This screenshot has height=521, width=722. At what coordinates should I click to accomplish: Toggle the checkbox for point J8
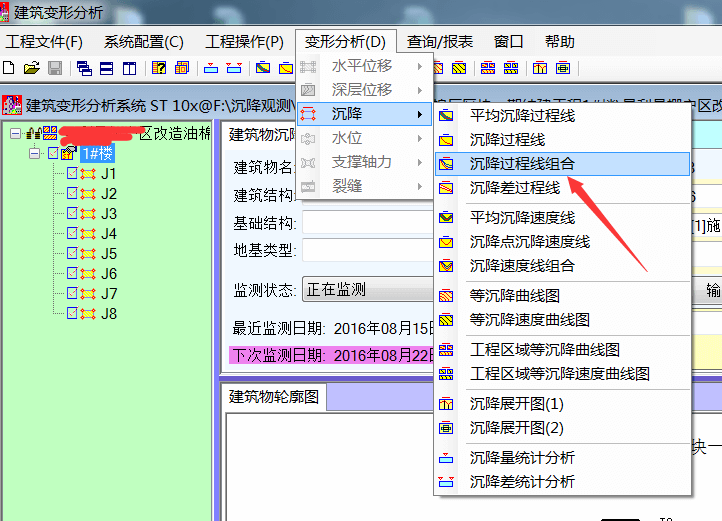pyautogui.click(x=72, y=313)
